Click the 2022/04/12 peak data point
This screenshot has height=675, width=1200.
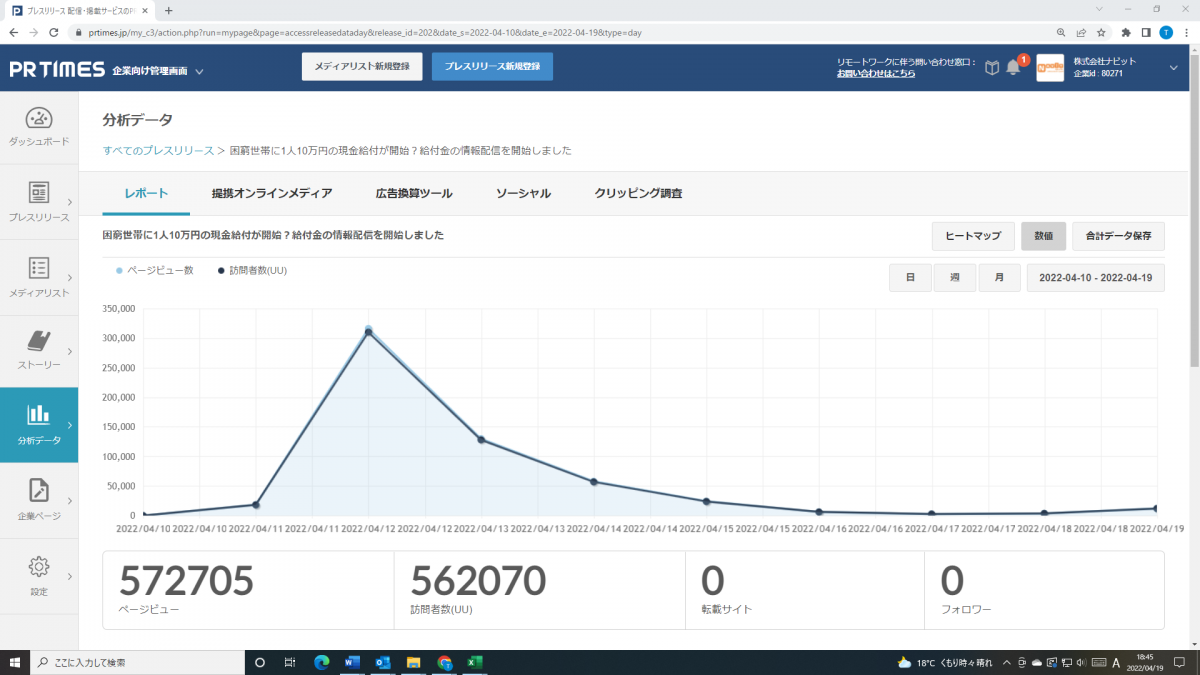coord(369,331)
